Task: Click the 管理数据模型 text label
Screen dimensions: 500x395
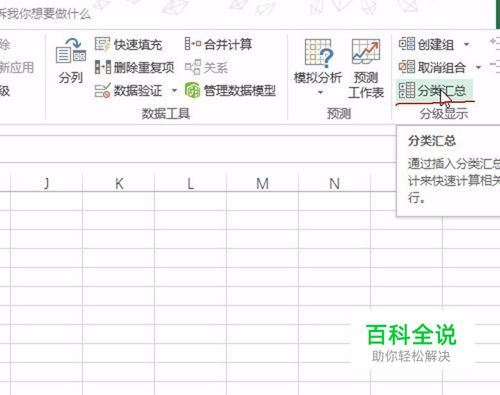Action: pos(240,91)
